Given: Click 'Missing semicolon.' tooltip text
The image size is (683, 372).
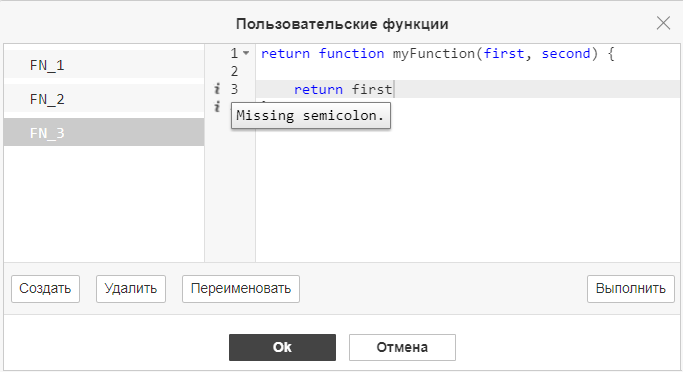Looking at the screenshot, I should [x=310, y=115].
